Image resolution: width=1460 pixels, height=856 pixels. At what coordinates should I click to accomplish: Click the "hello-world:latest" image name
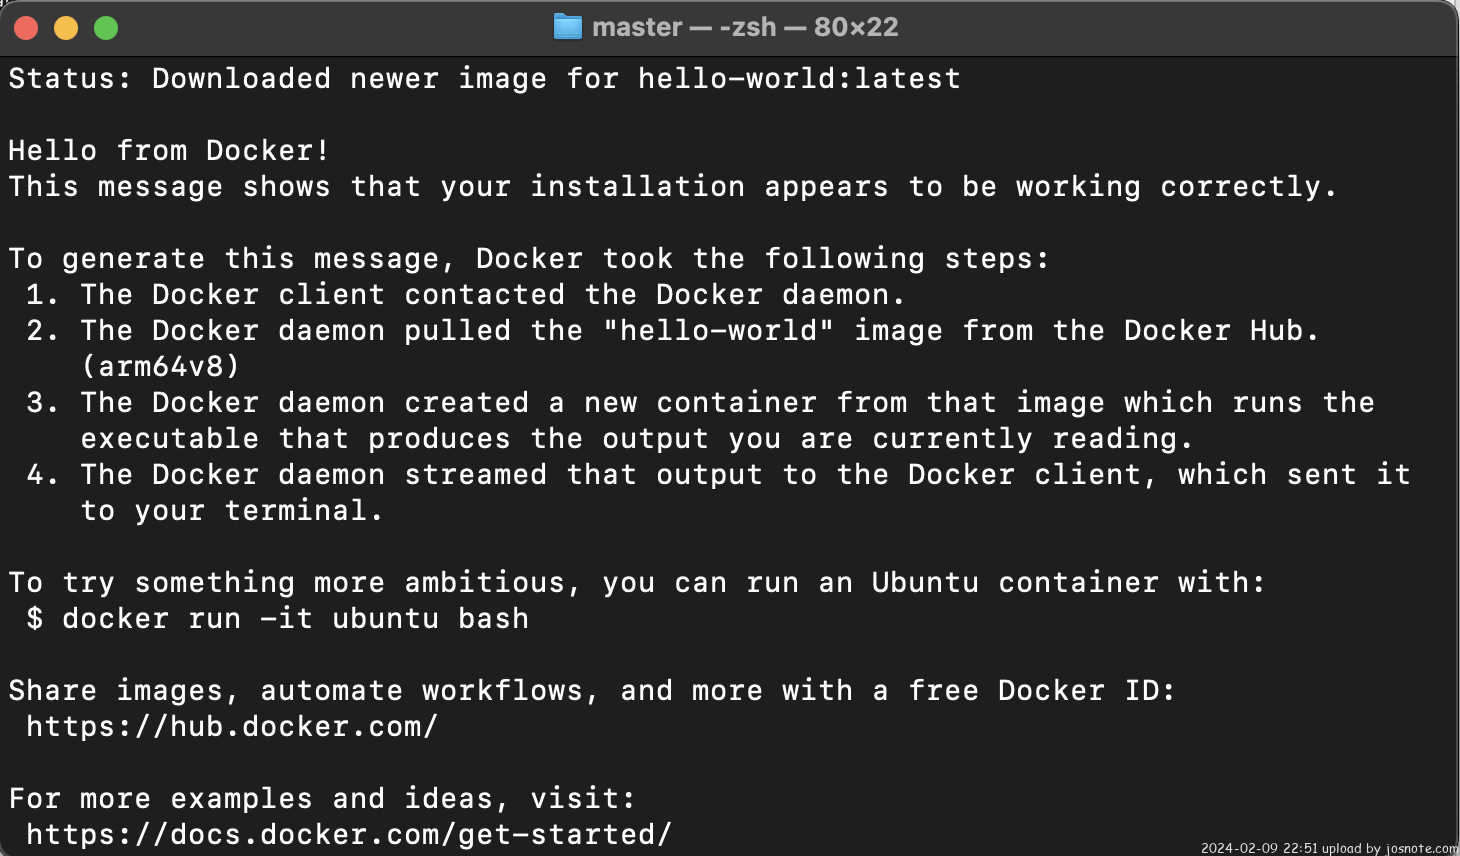pos(799,79)
